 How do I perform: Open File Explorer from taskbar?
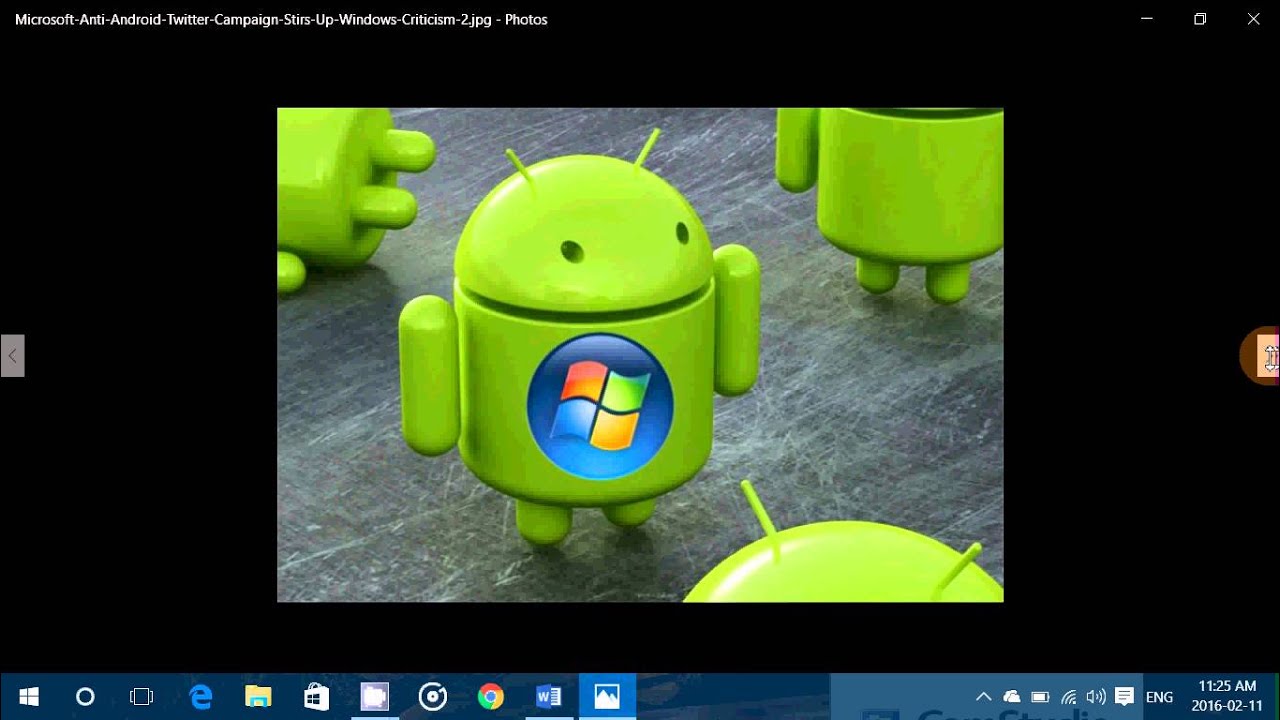tap(259, 697)
